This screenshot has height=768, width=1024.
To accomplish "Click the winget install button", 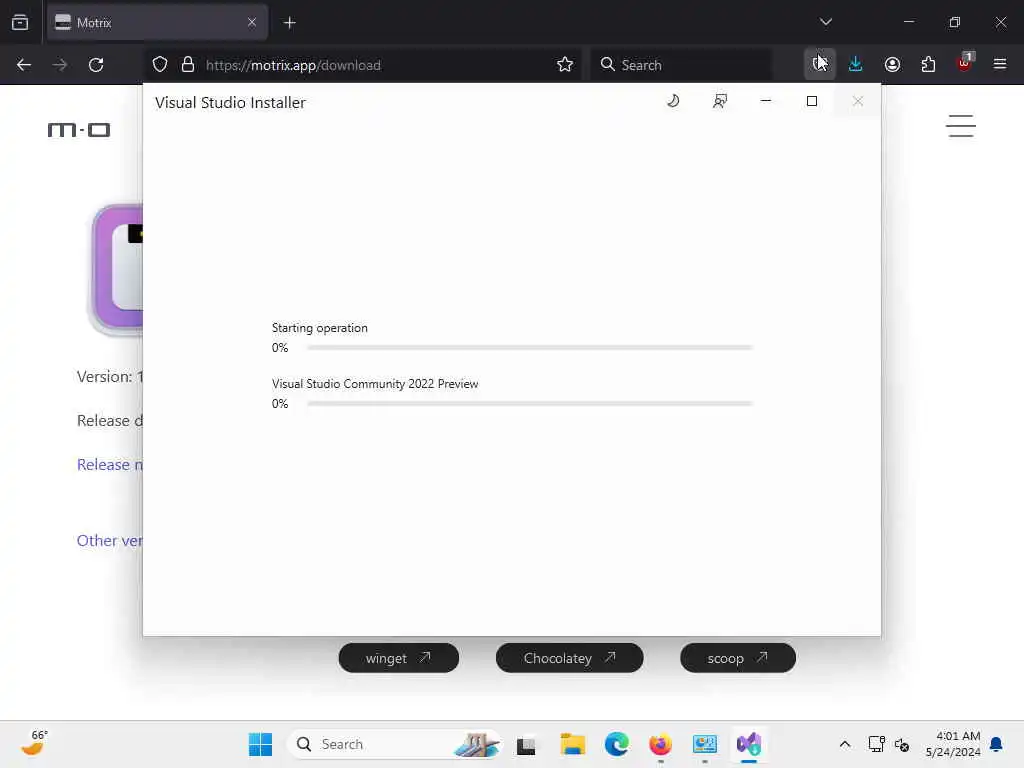I will (x=398, y=658).
